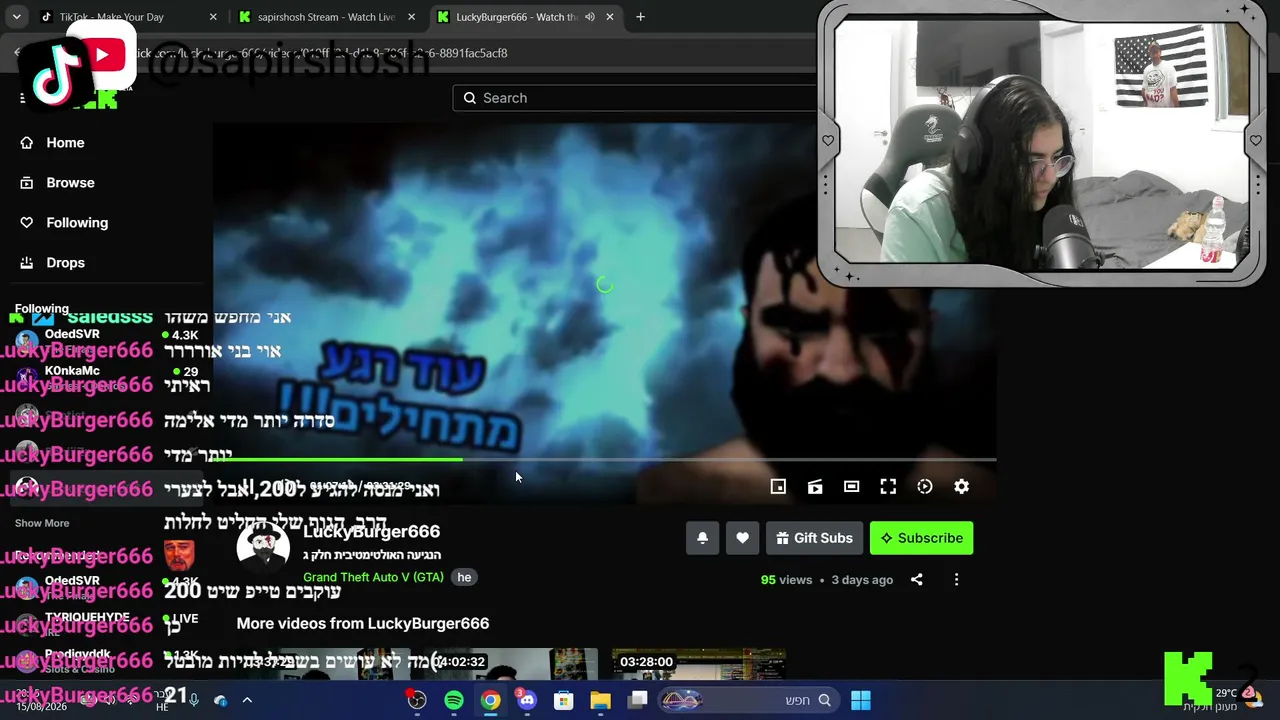Open the LuckyBurger666 channel avatar
Image resolution: width=1280 pixels, height=720 pixels.
(263, 546)
